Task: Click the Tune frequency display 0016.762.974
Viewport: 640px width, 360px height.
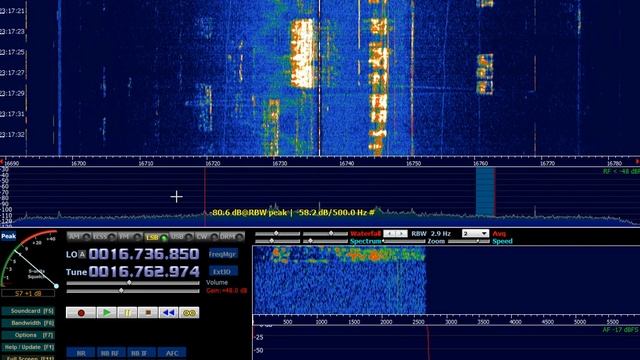Action: (x=144, y=271)
